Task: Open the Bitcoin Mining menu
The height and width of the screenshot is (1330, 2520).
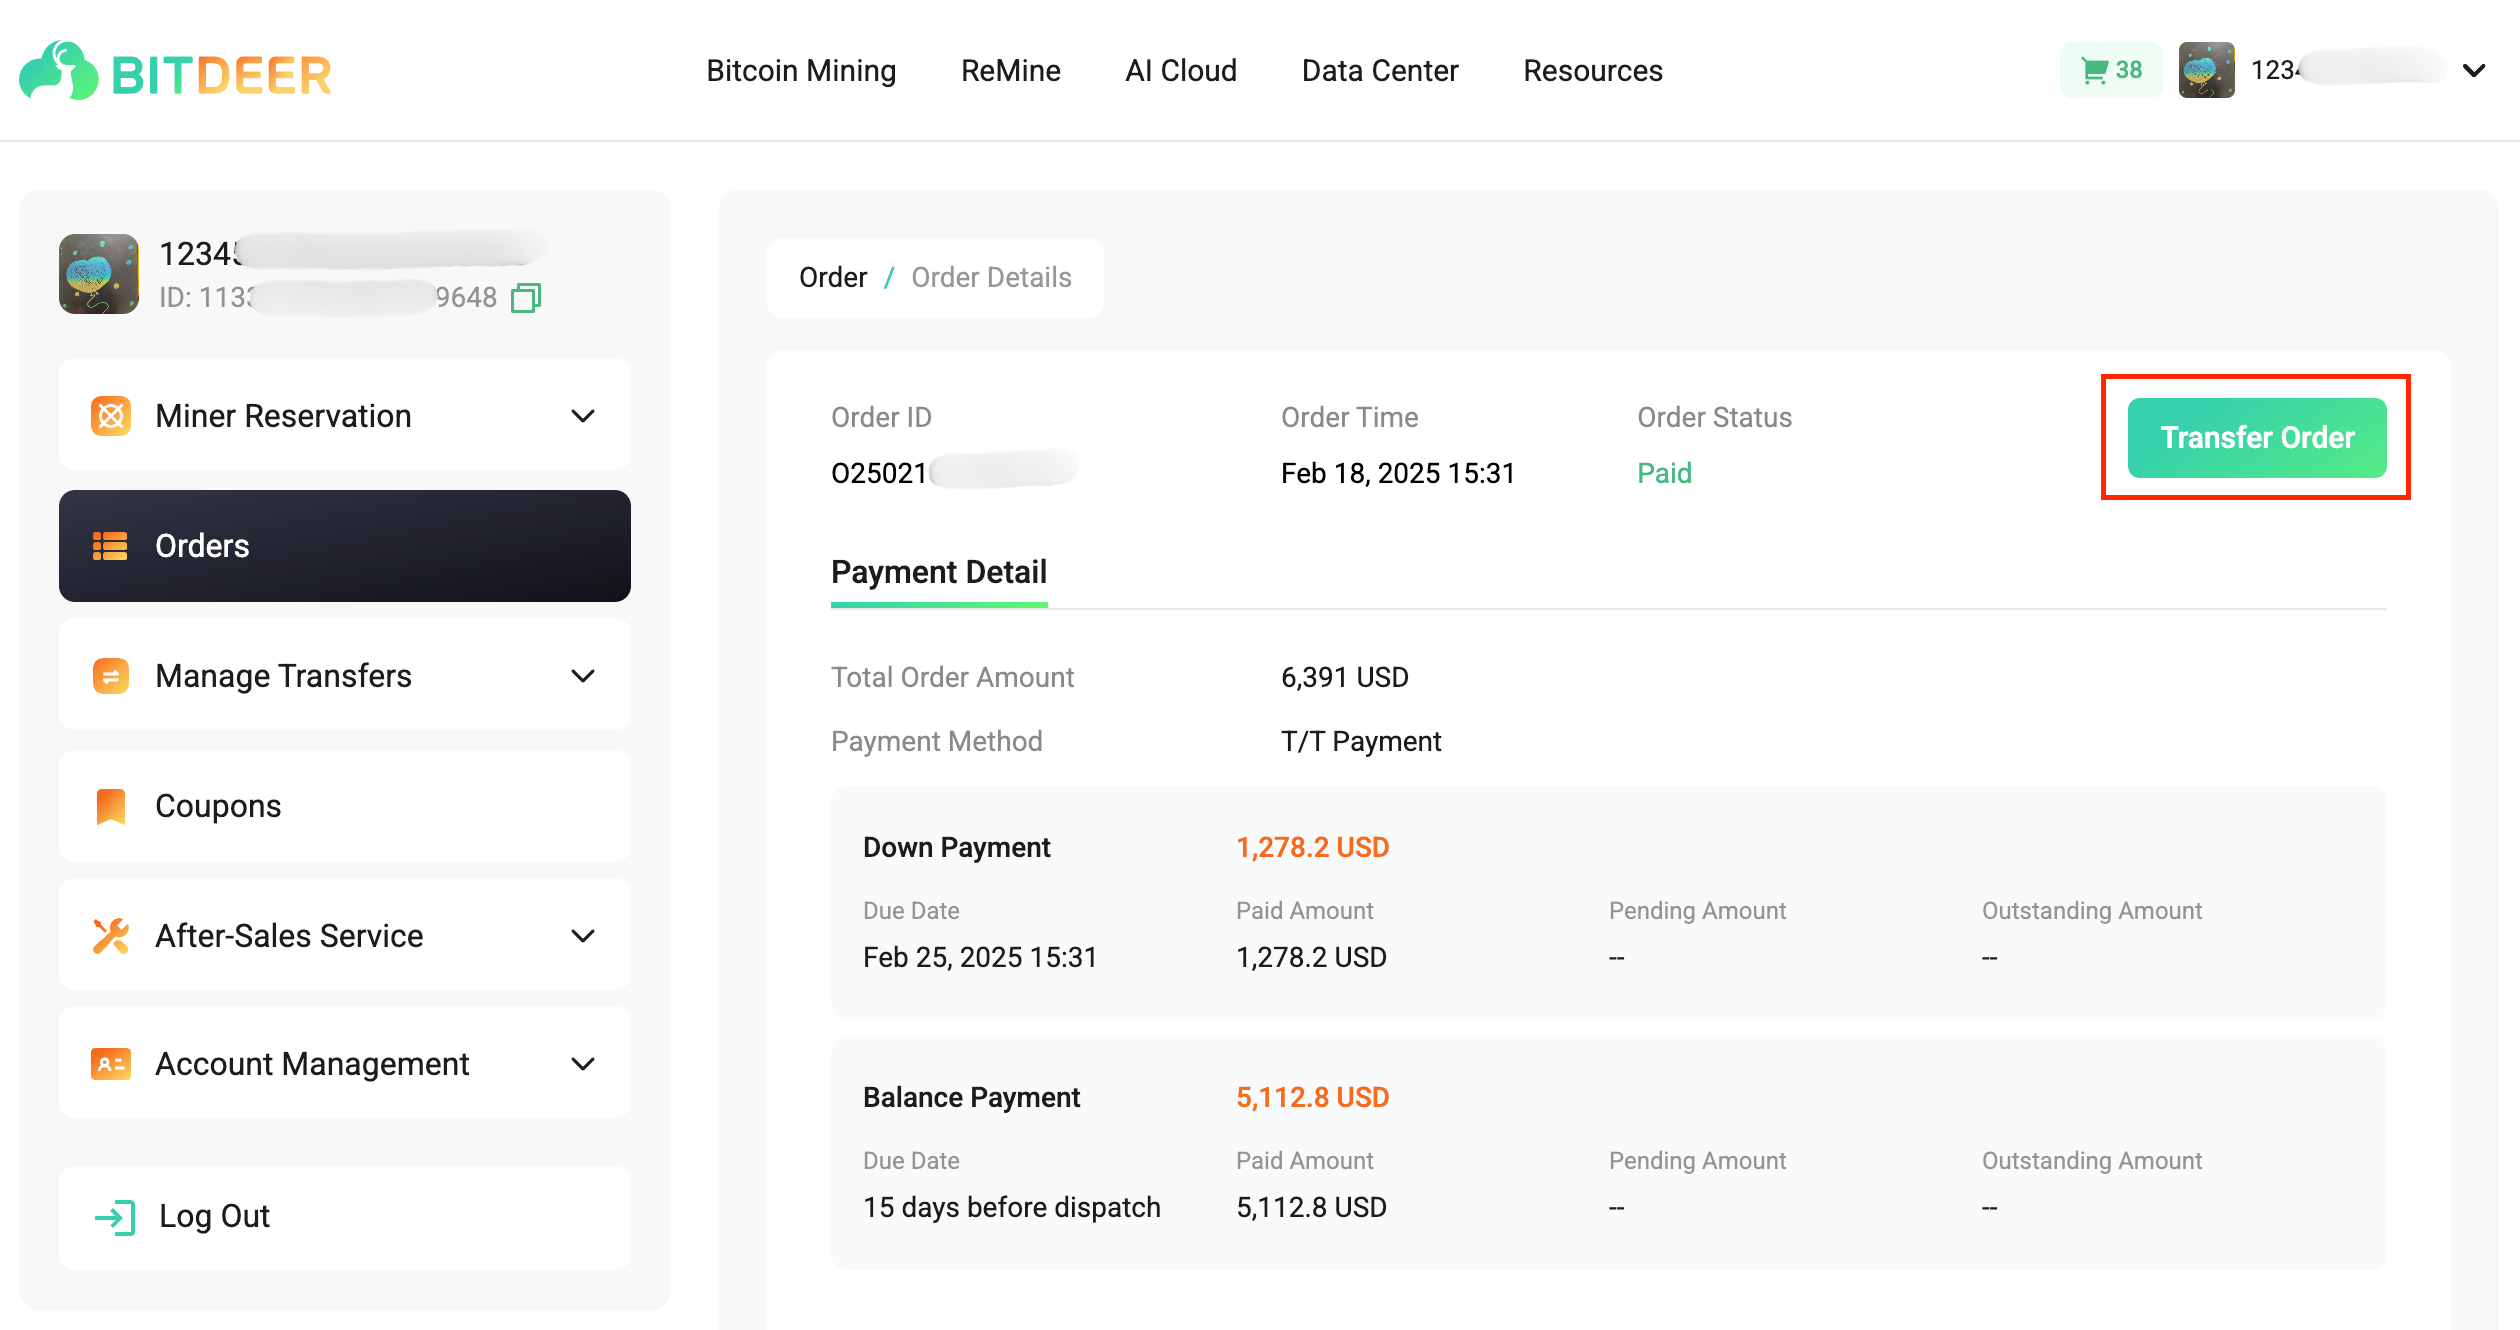Action: coord(801,71)
